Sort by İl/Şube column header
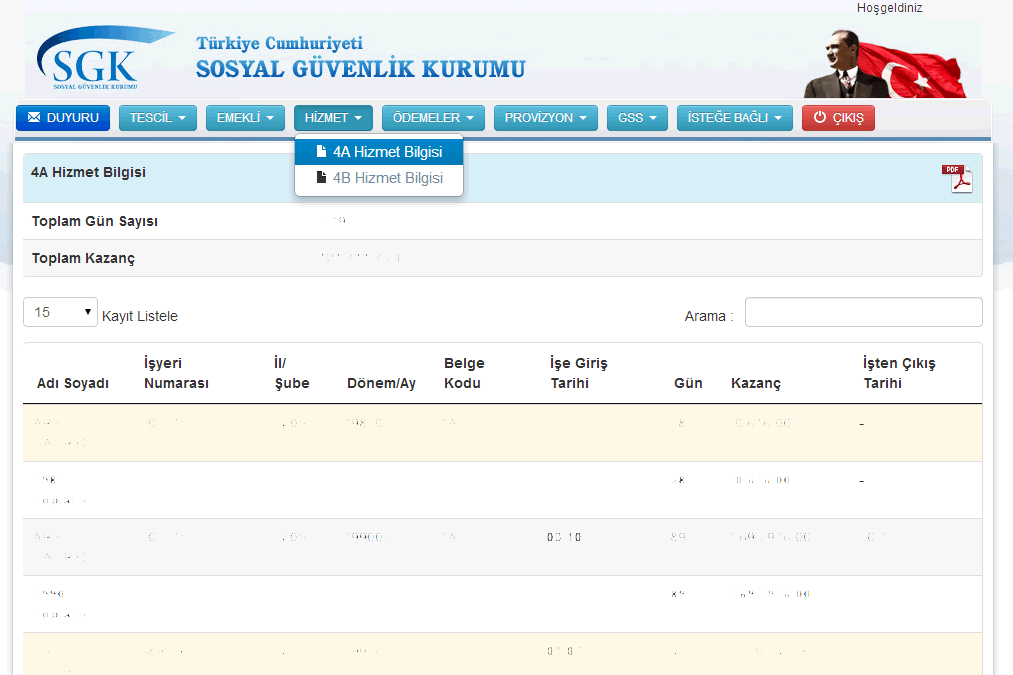 pyautogui.click(x=292, y=373)
